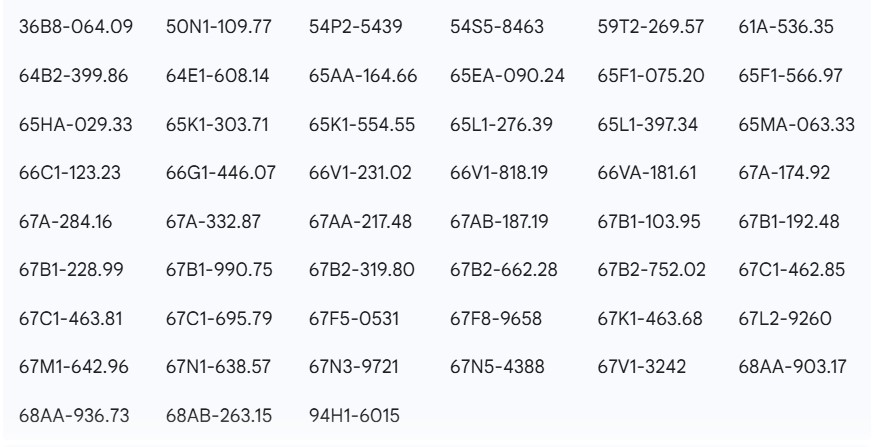Select the 67A-174.92 link
The height and width of the screenshot is (447, 874).
click(784, 172)
